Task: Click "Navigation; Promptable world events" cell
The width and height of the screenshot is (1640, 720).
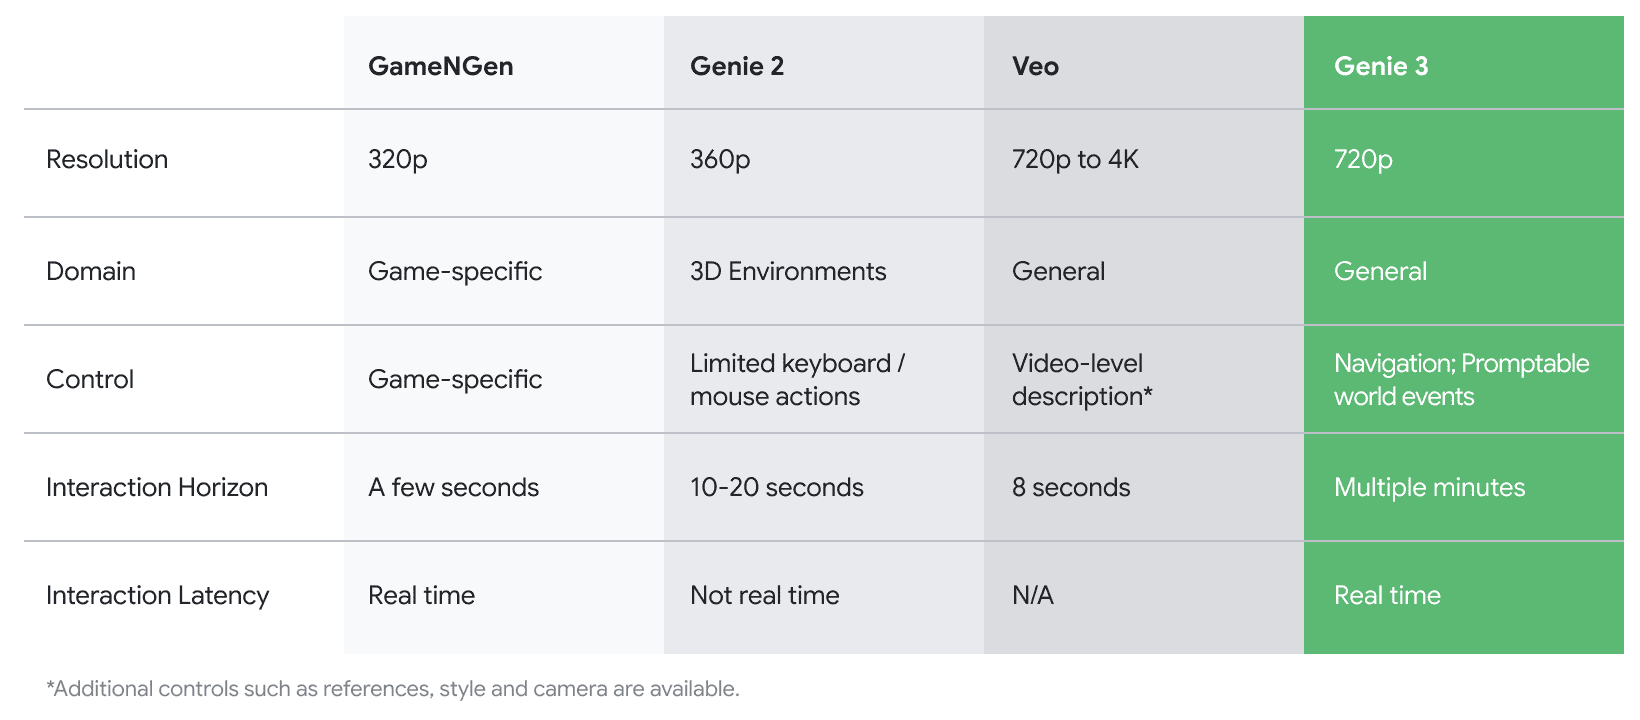Action: point(1461,379)
